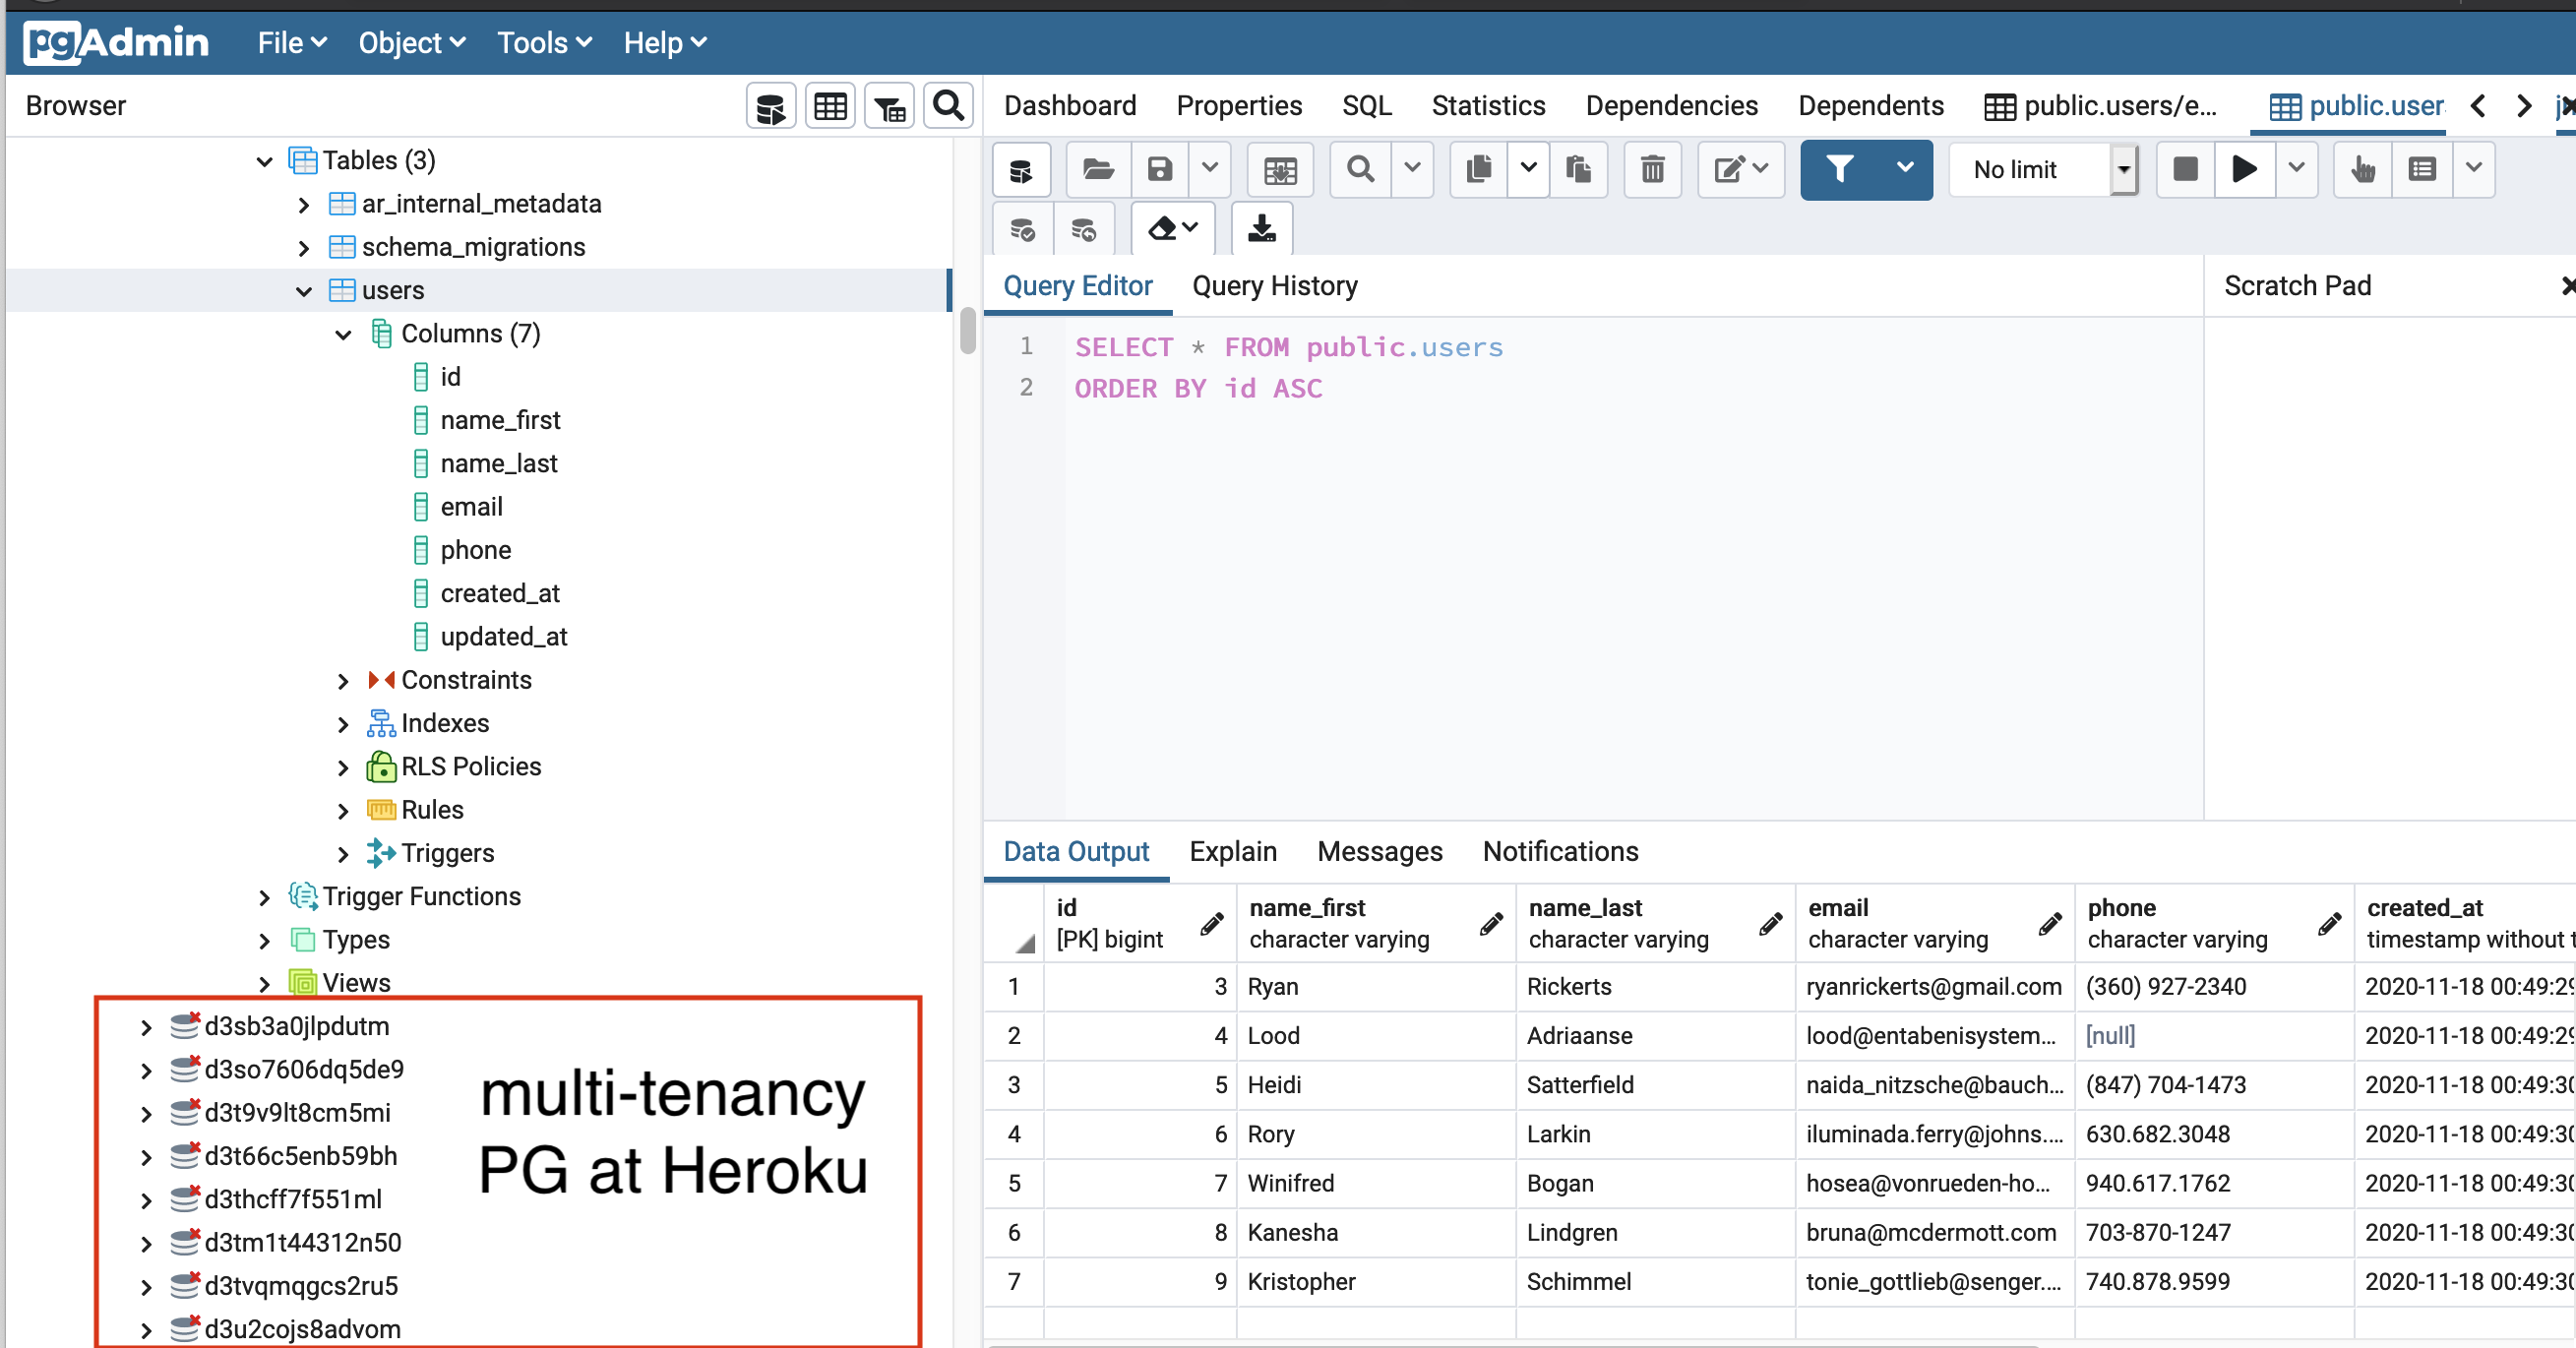The height and width of the screenshot is (1348, 2576).
Task: Open file with the folder icon
Action: (x=1098, y=169)
